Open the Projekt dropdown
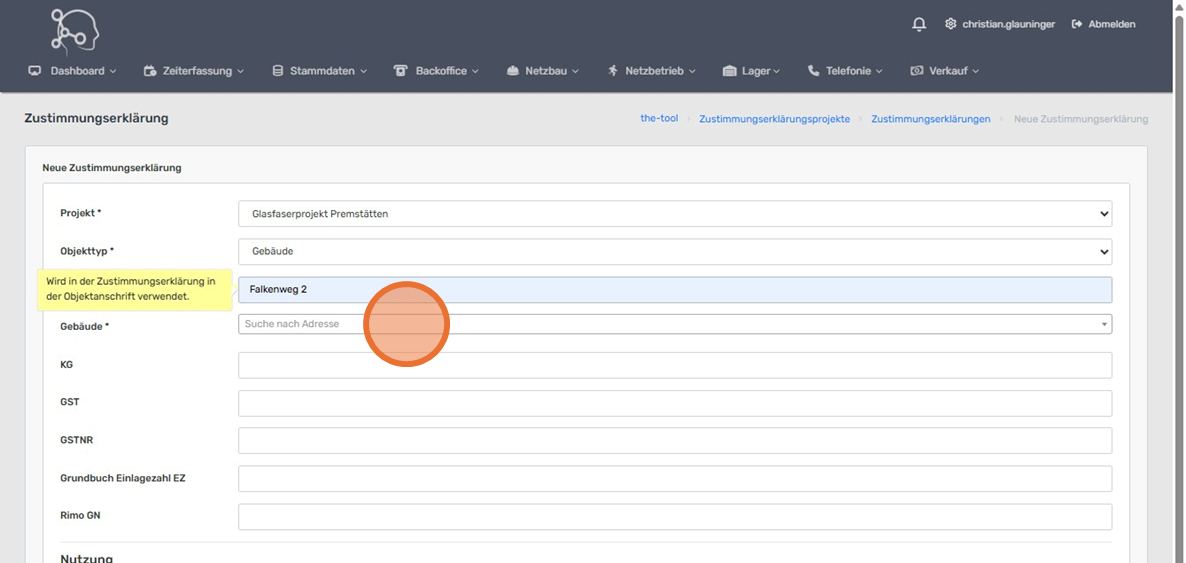This screenshot has height=563, width=1186. 674,214
